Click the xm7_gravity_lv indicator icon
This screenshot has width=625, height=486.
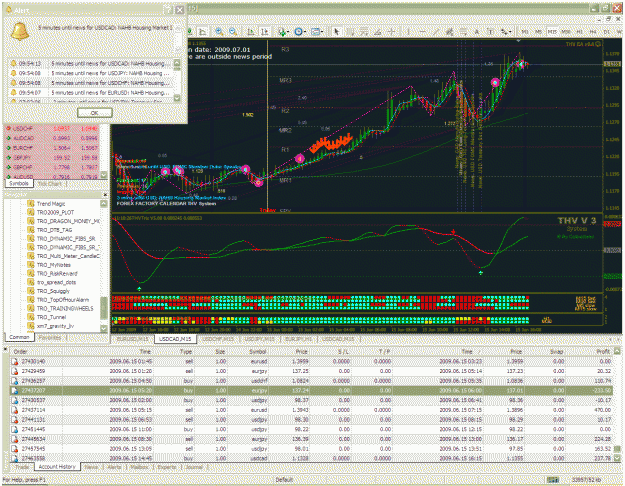pyautogui.click(x=31, y=326)
